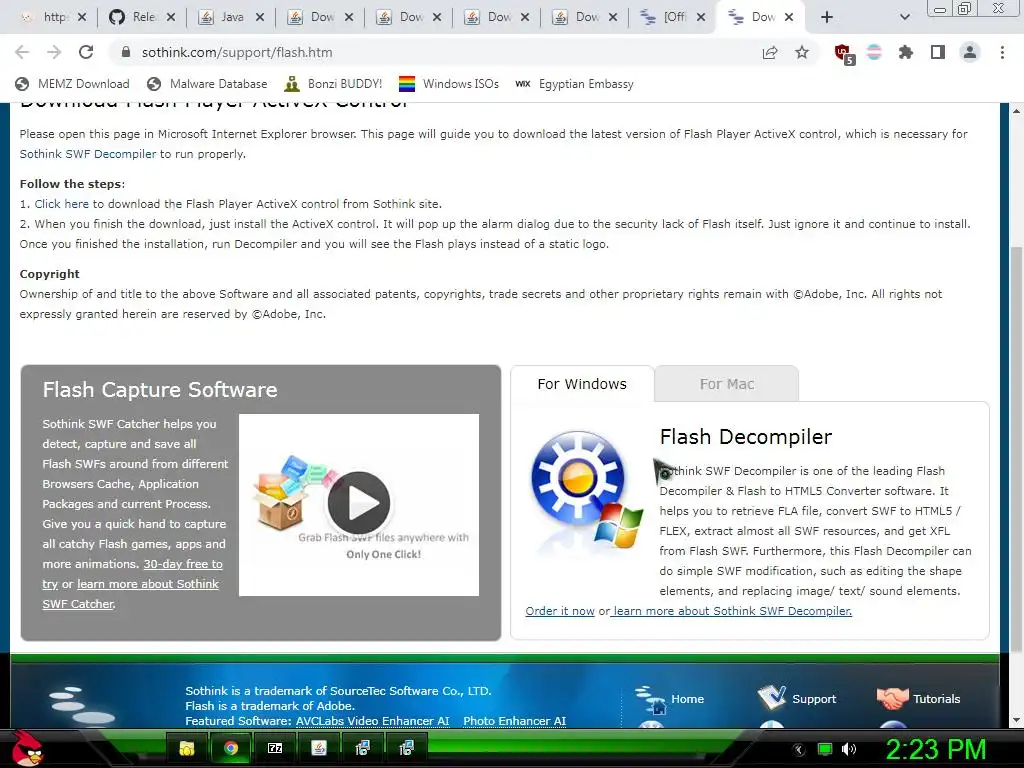Click the forward navigation arrow
Viewport: 1024px width, 768px height.
coord(54,52)
